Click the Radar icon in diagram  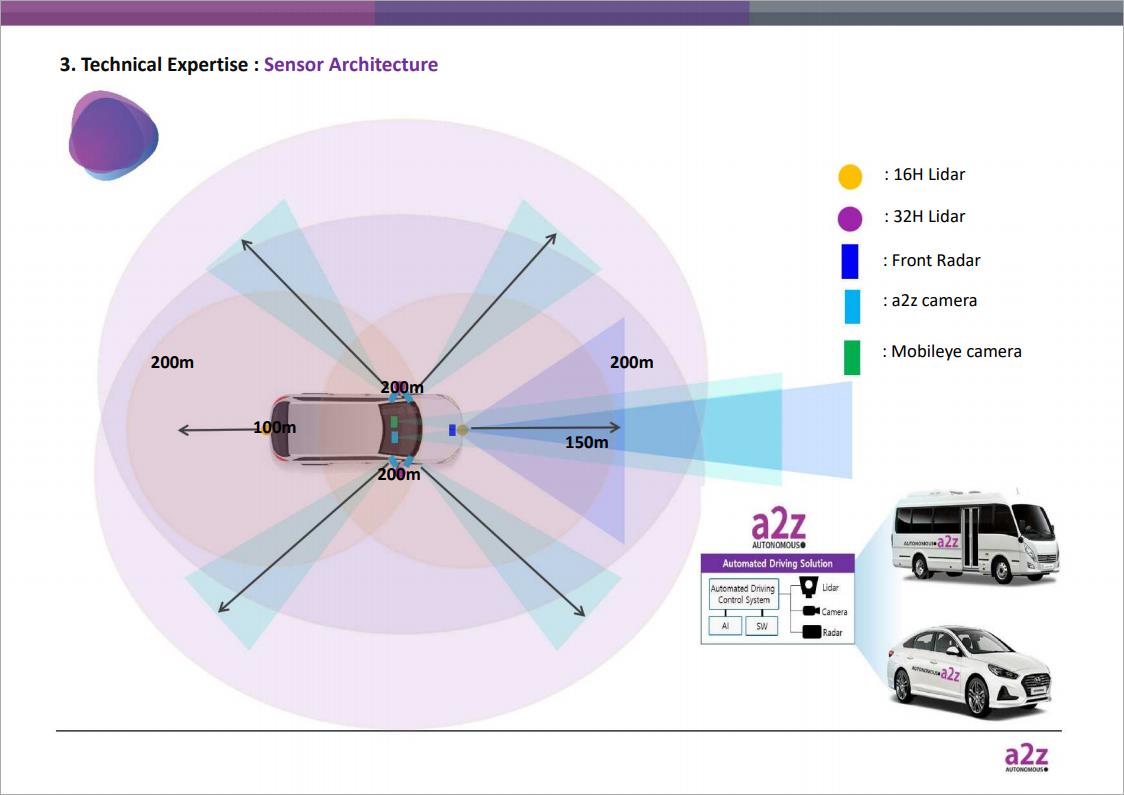click(811, 632)
